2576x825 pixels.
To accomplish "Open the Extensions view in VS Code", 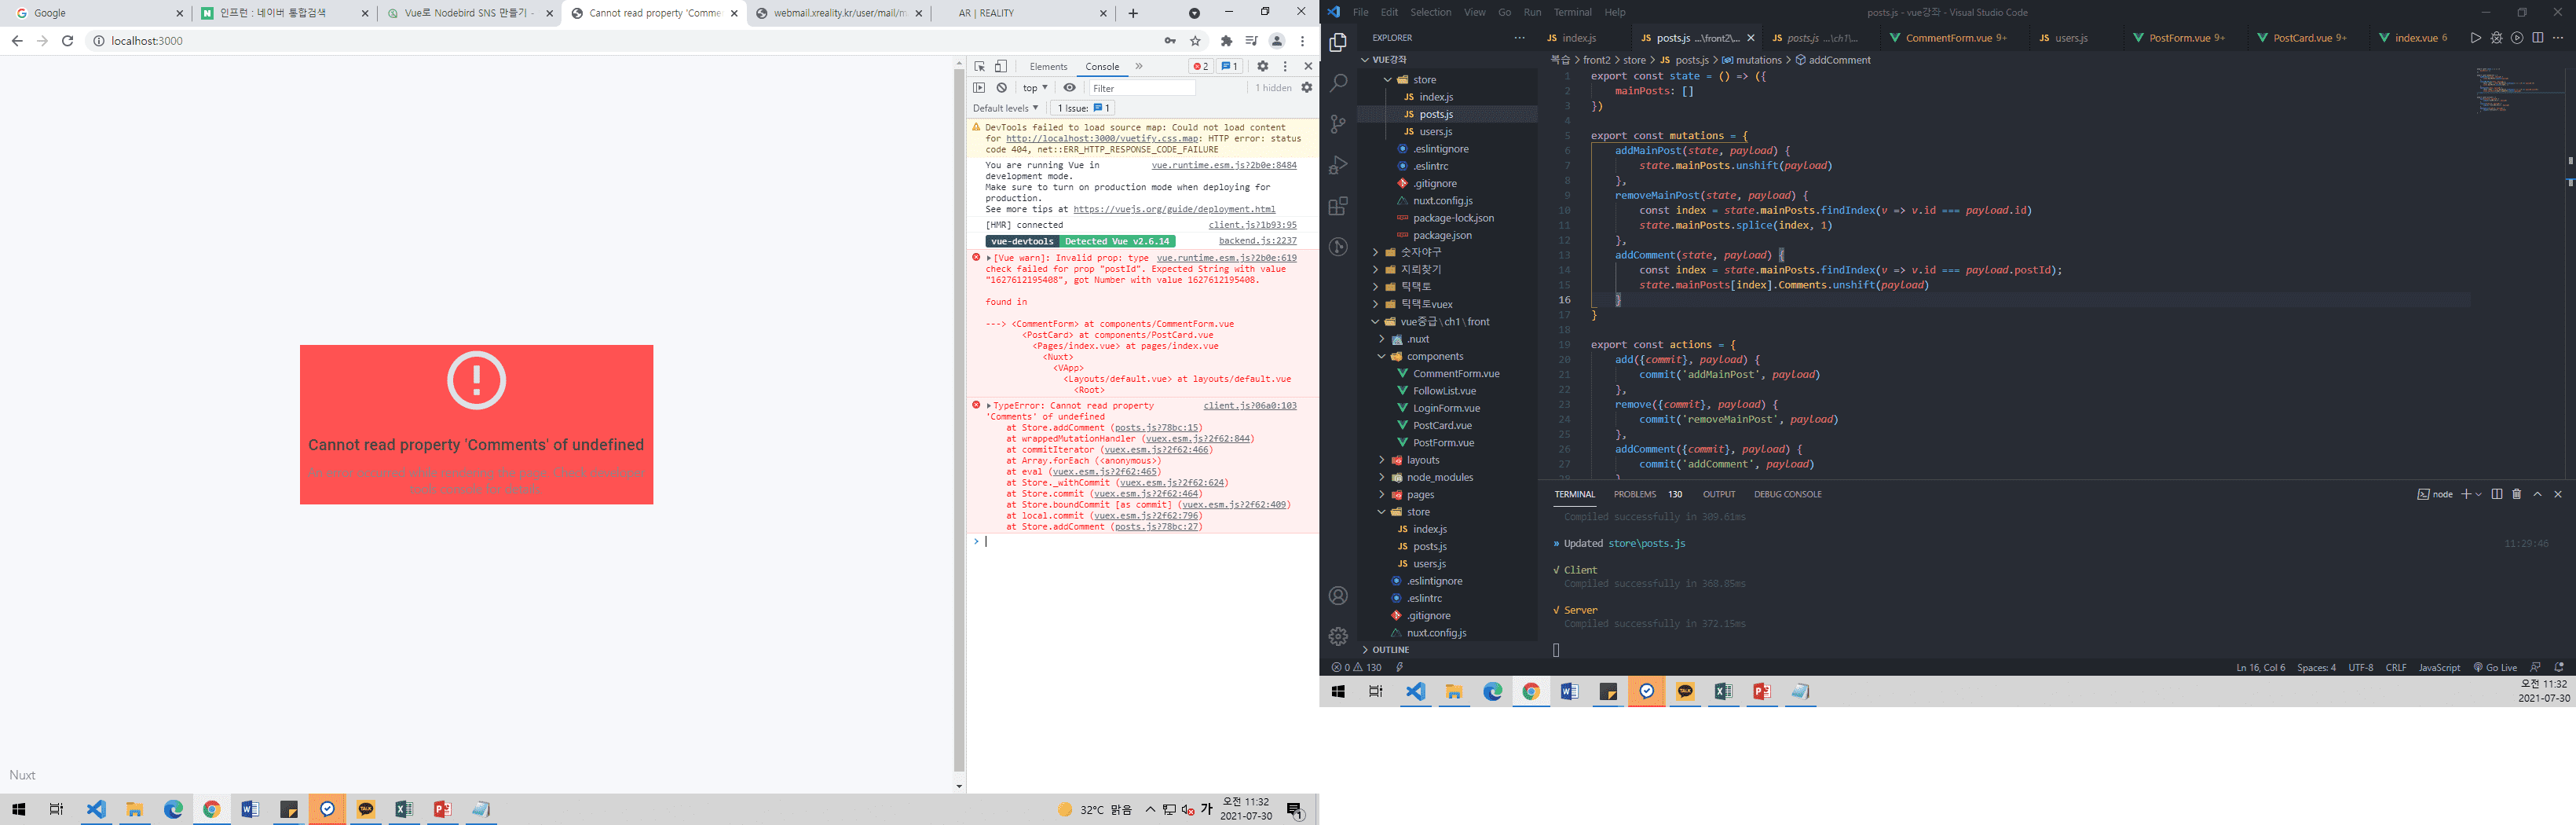I will [1338, 206].
